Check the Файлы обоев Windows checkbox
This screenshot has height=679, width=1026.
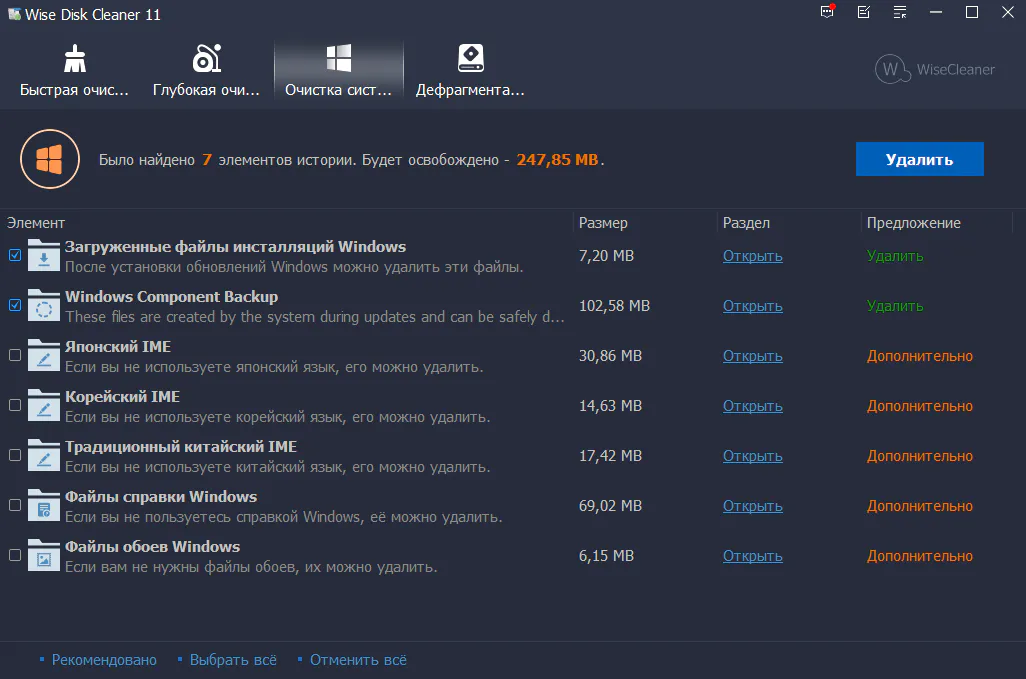[15, 555]
